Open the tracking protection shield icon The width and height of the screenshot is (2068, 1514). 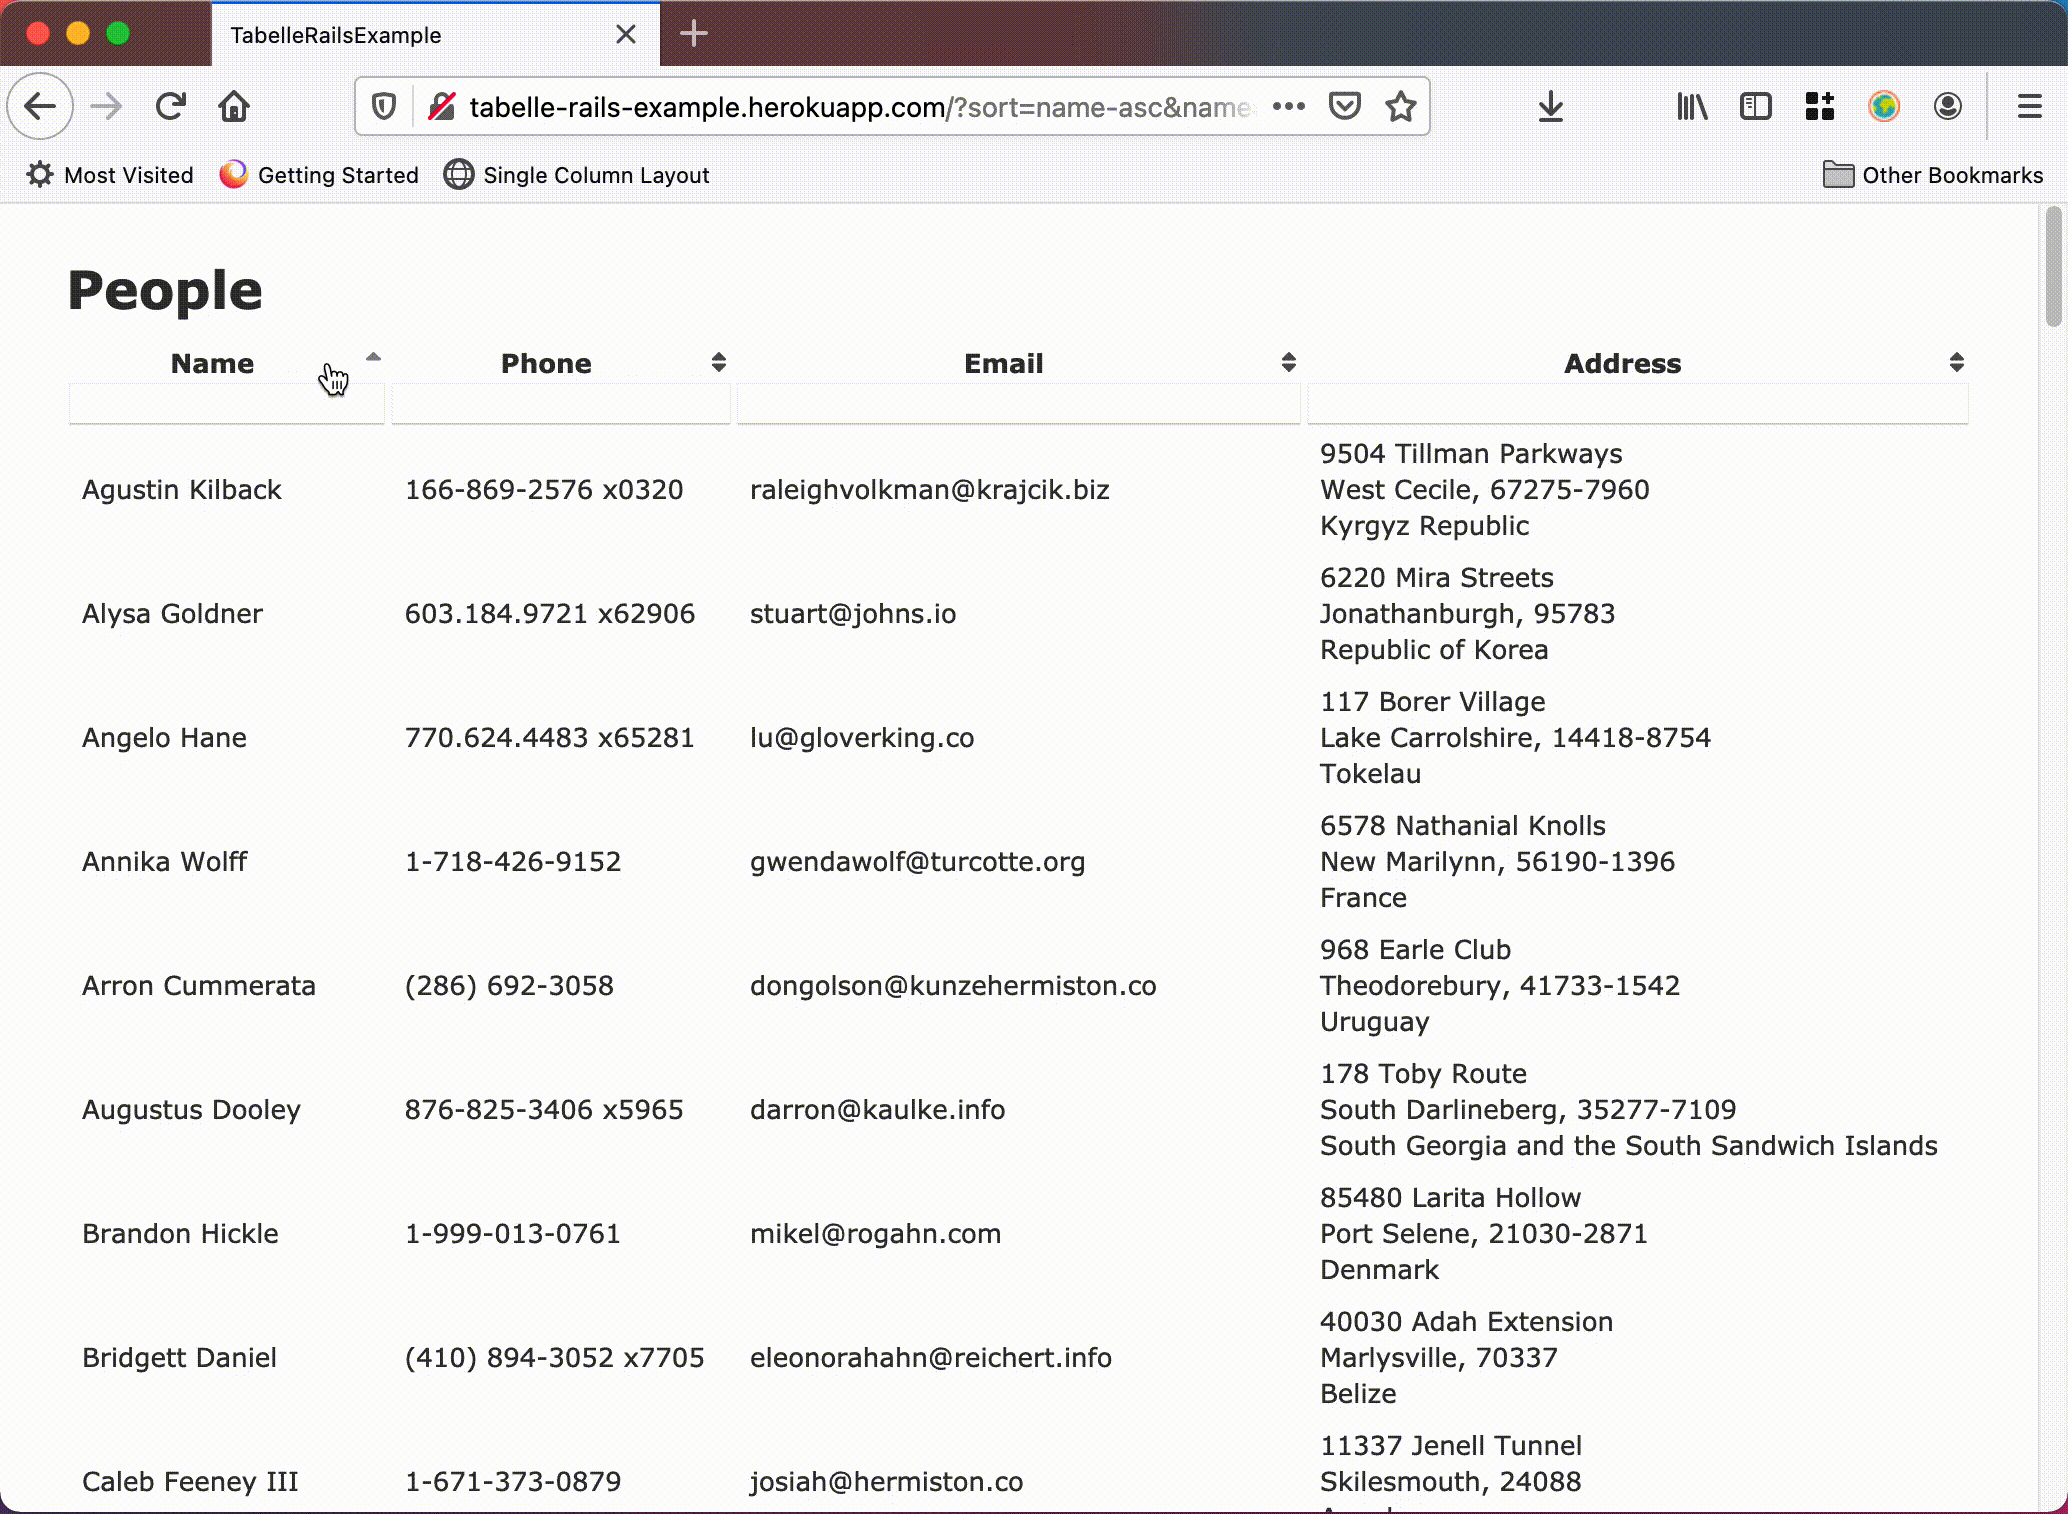point(384,106)
